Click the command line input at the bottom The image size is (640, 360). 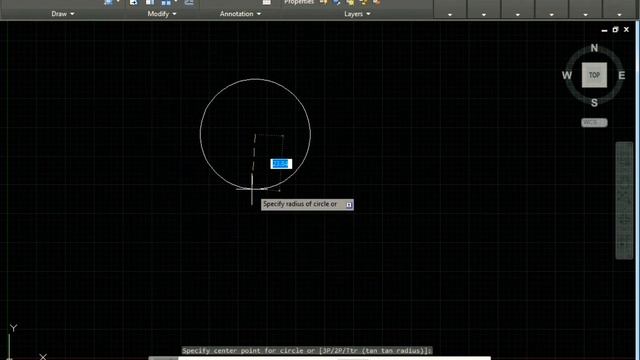[x=334, y=358]
